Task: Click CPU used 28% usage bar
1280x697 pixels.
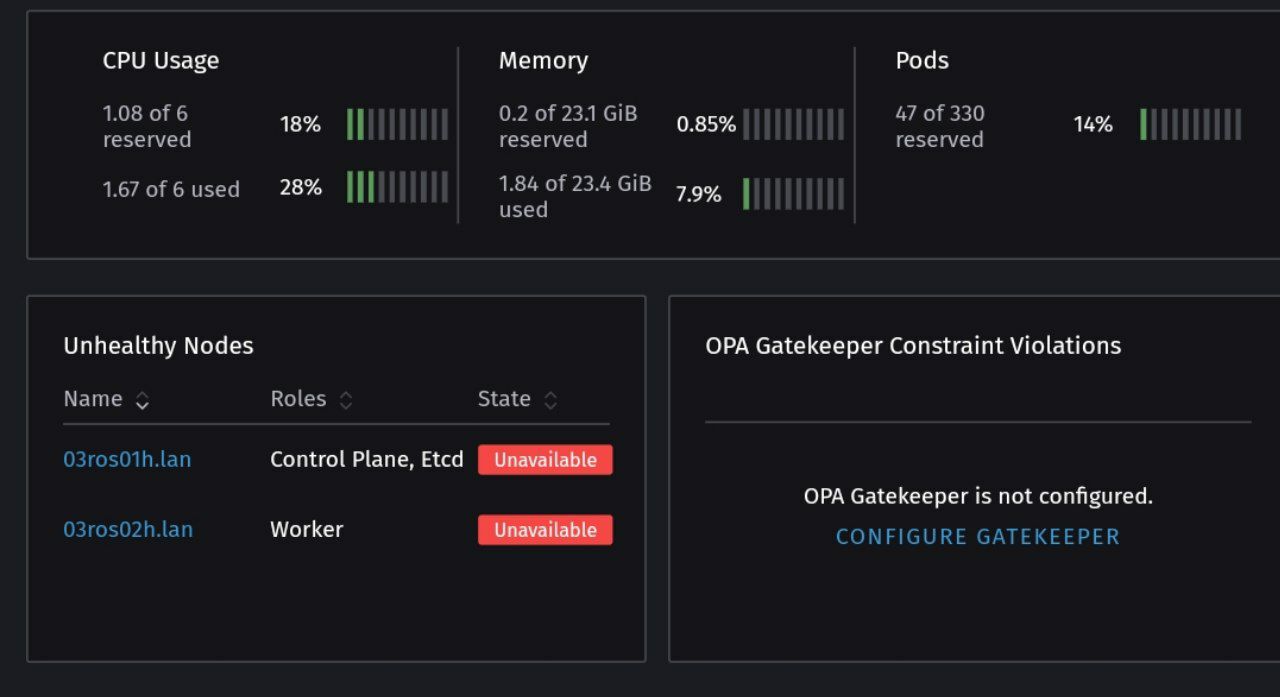Action: click(397, 187)
